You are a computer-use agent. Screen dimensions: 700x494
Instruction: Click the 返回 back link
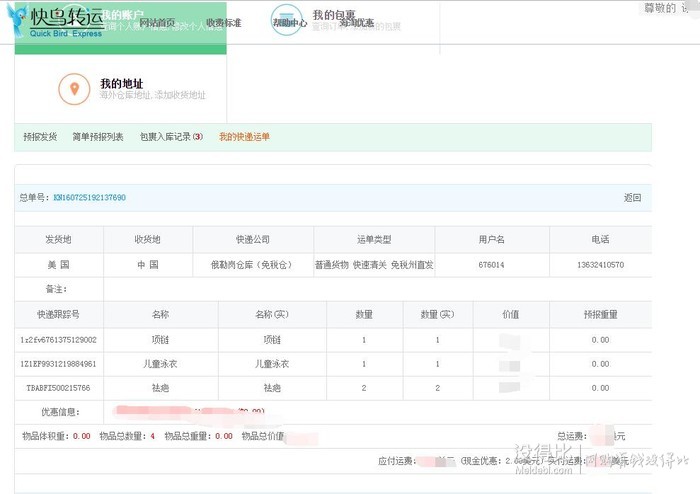(x=632, y=197)
